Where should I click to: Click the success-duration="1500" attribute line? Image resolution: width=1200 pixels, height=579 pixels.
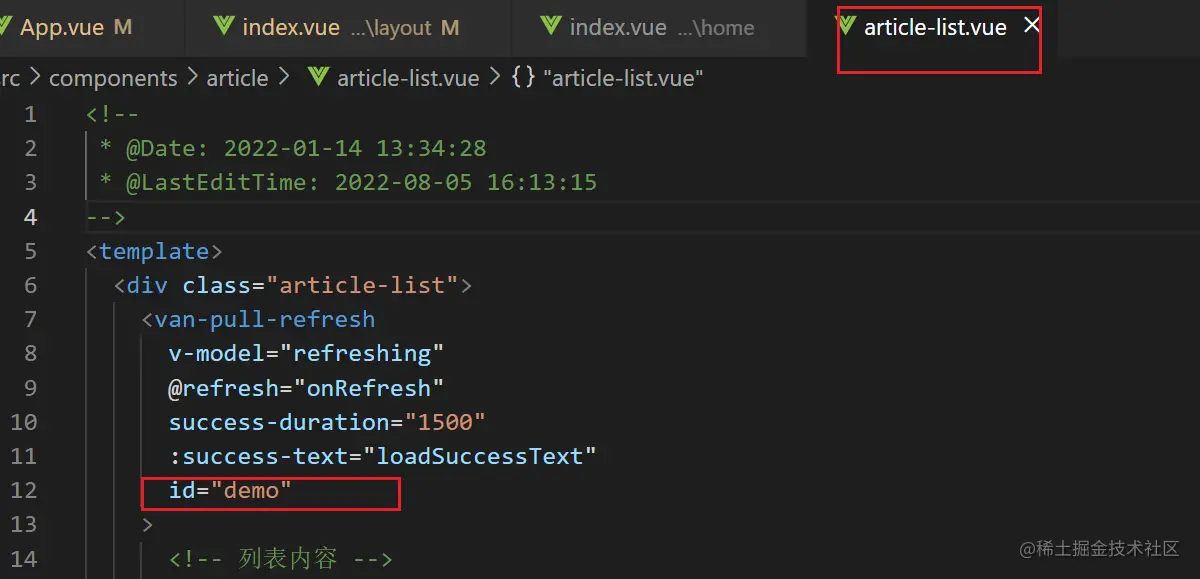coord(327,422)
